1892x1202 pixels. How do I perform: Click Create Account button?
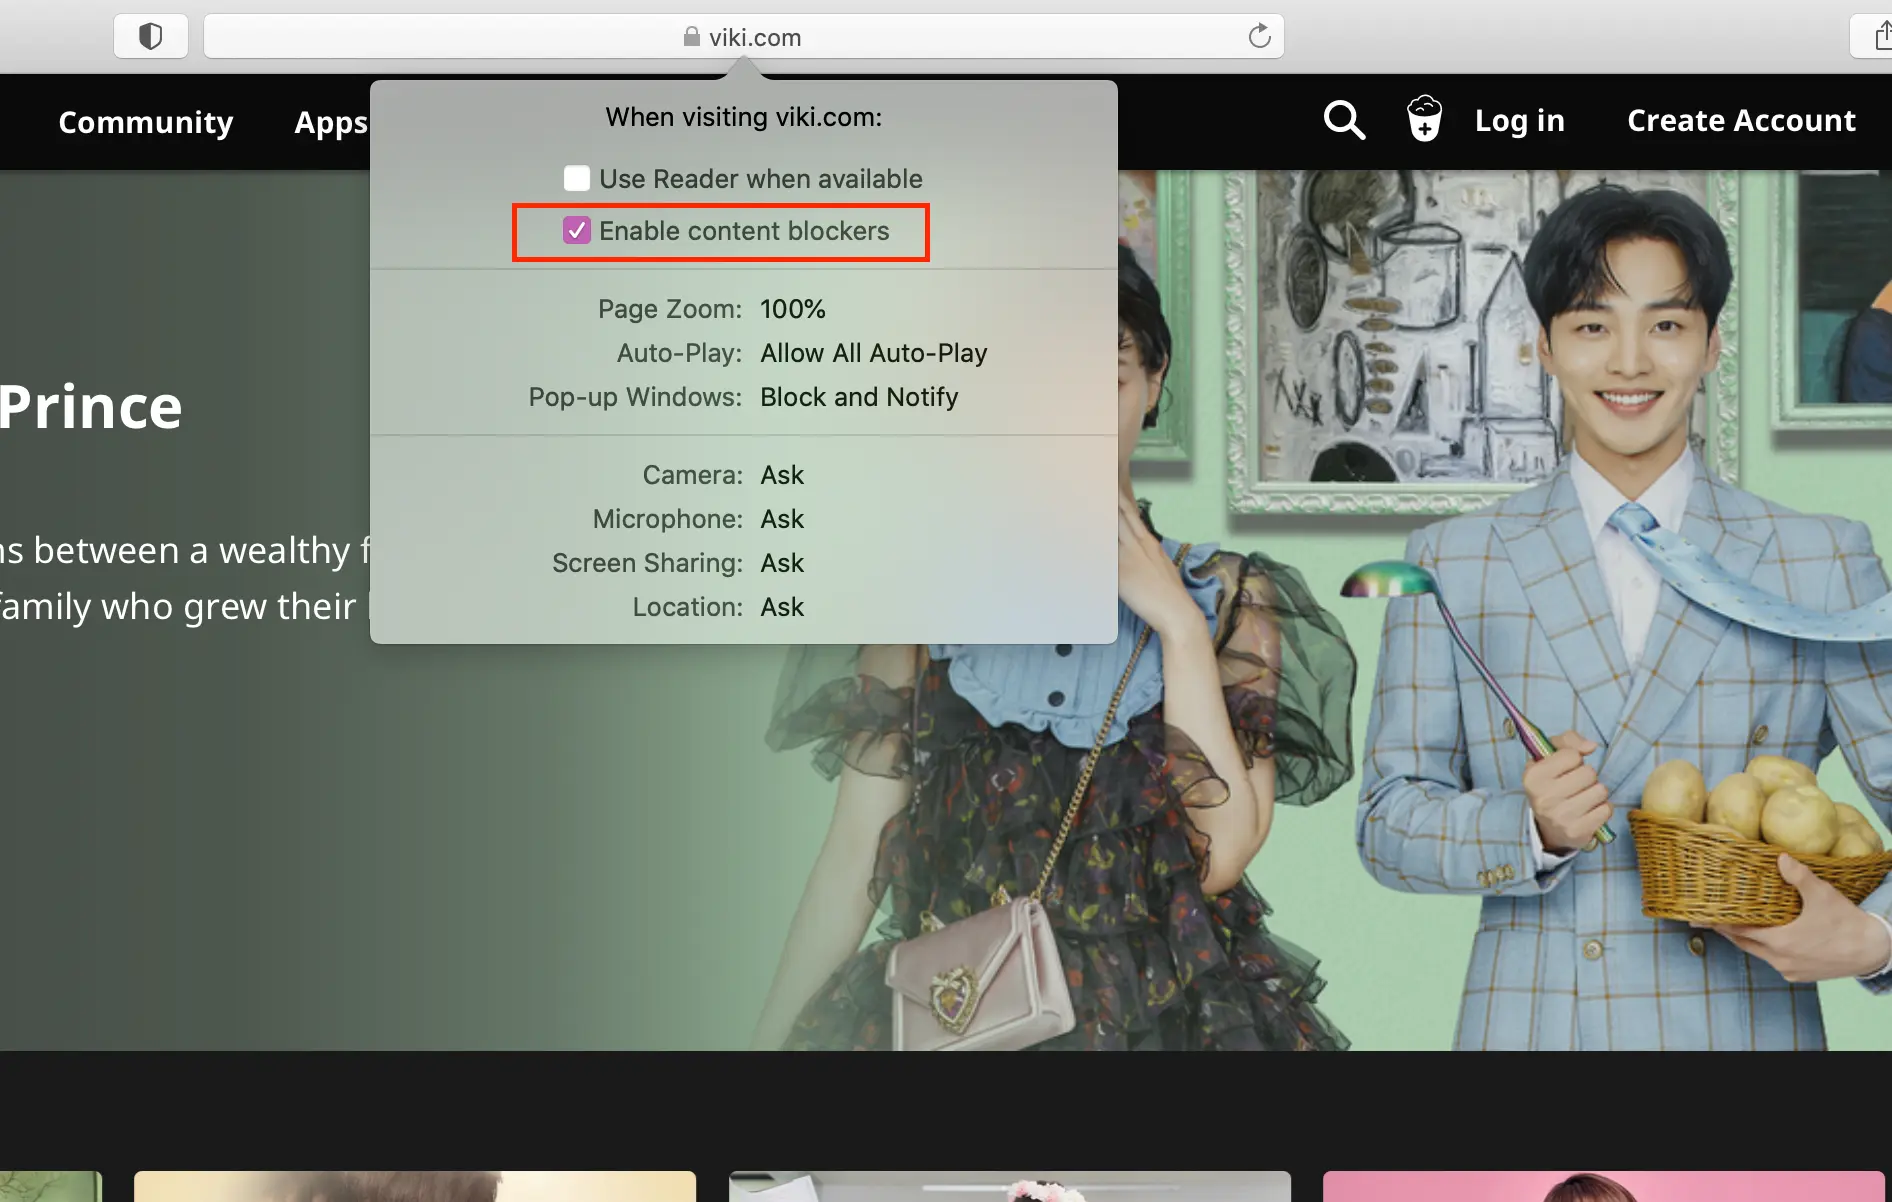click(x=1741, y=121)
